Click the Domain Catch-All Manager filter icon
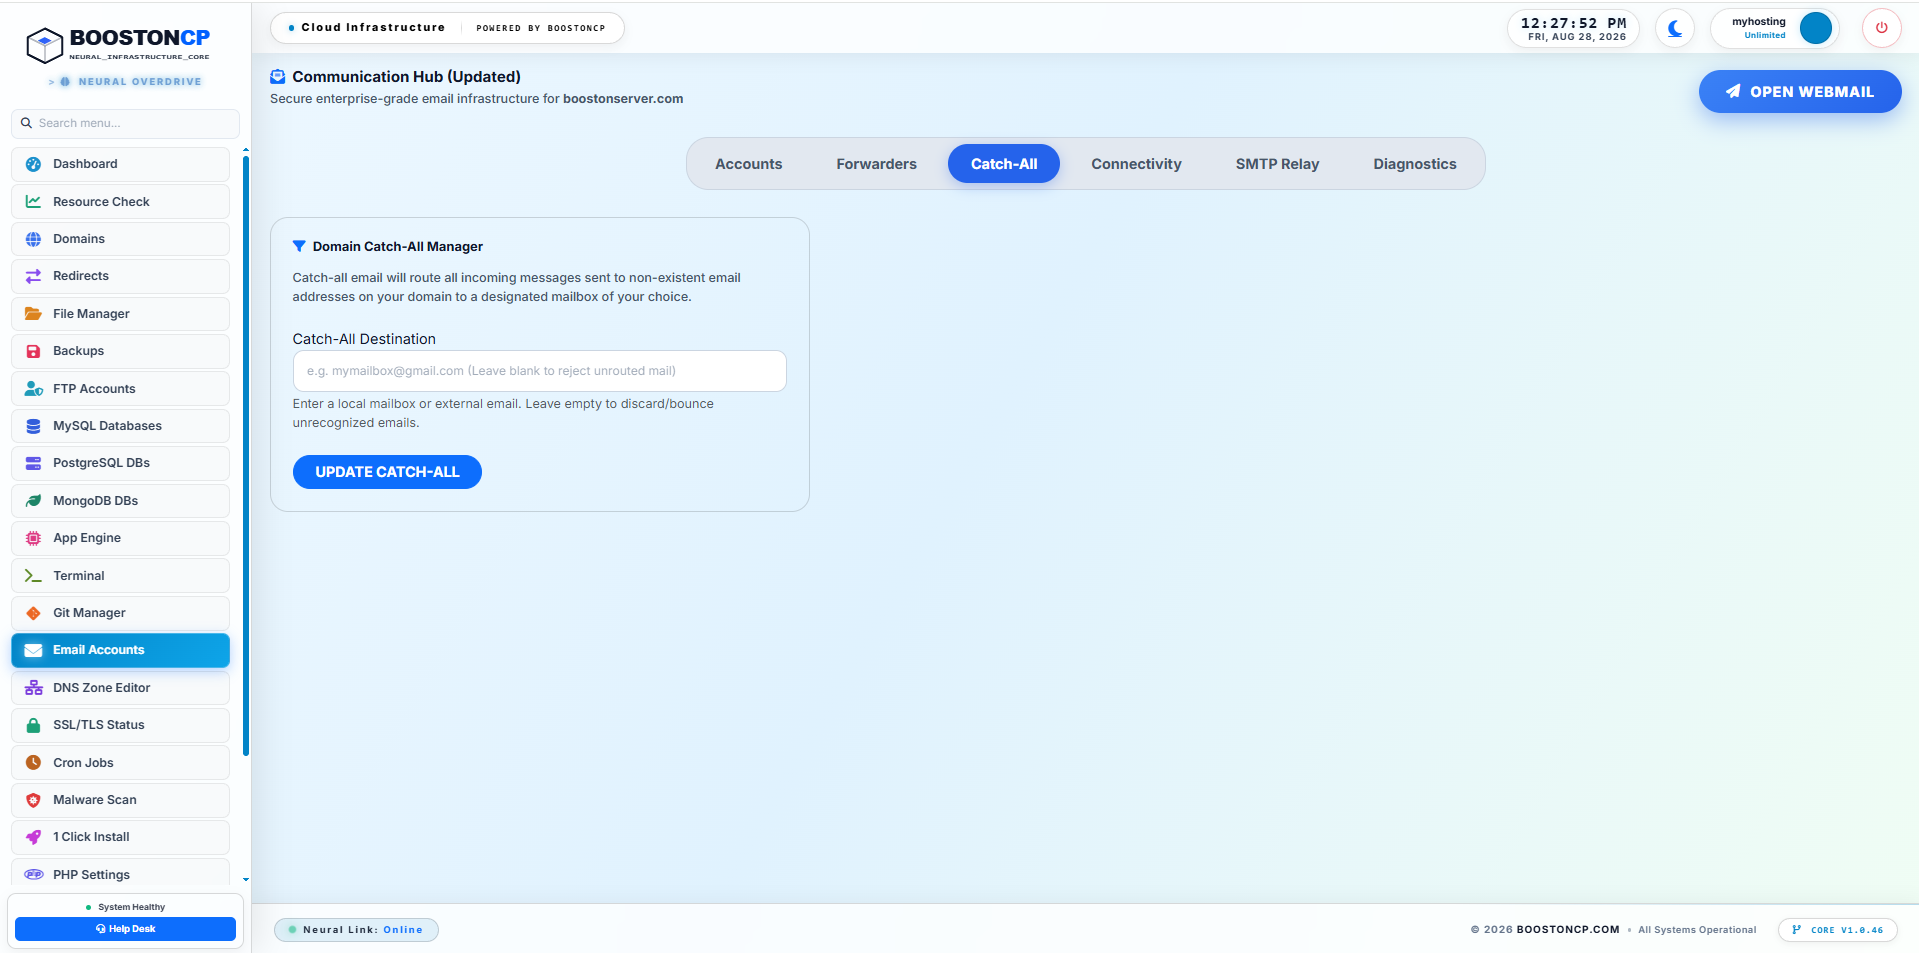The image size is (1919, 953). 299,247
